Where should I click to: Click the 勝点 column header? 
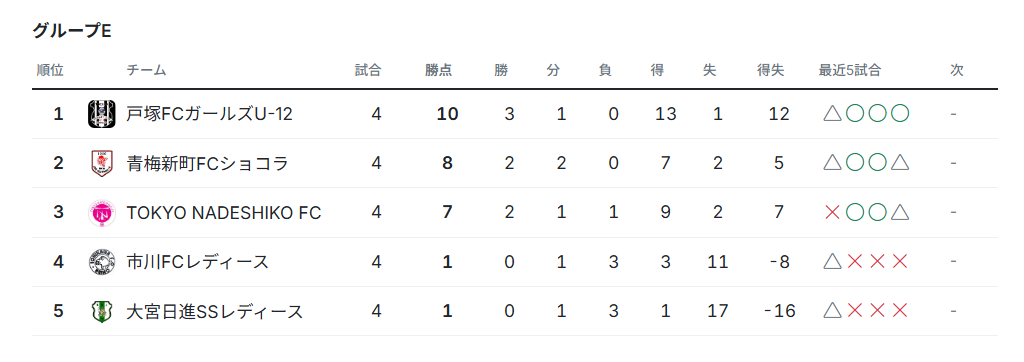(x=438, y=71)
